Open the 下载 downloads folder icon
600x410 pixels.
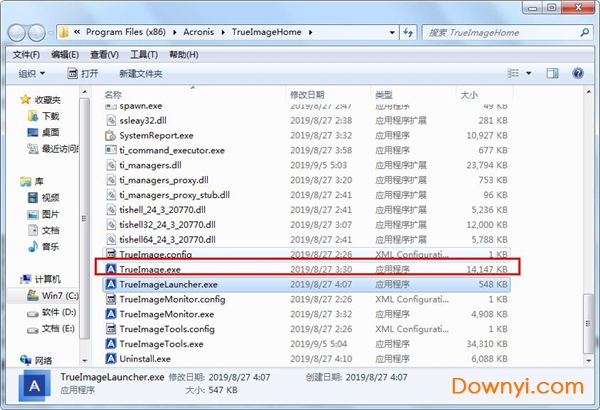(33, 116)
